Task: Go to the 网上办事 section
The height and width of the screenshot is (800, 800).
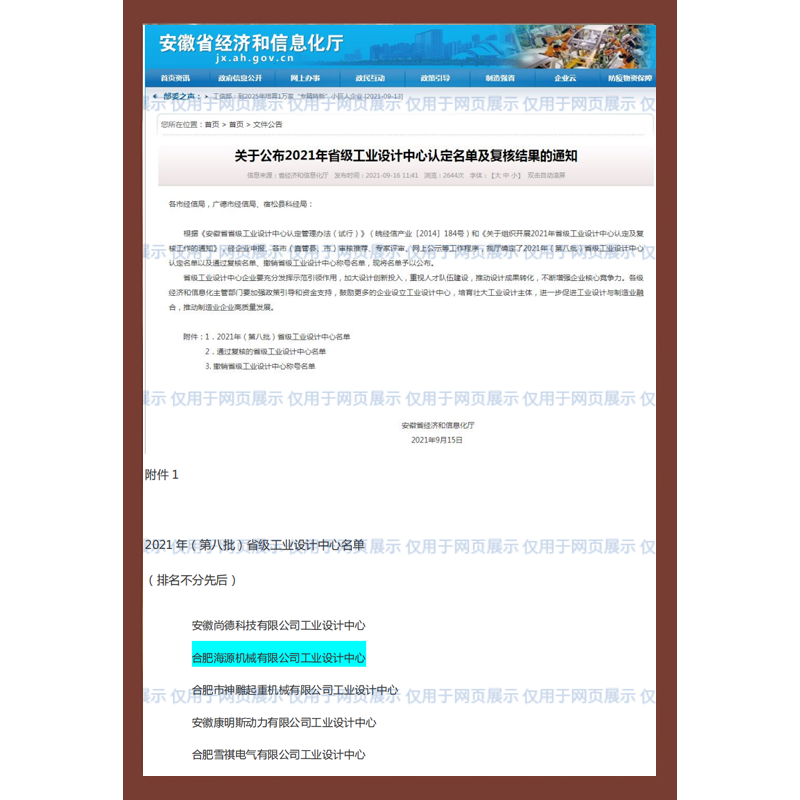Action: 305,78
